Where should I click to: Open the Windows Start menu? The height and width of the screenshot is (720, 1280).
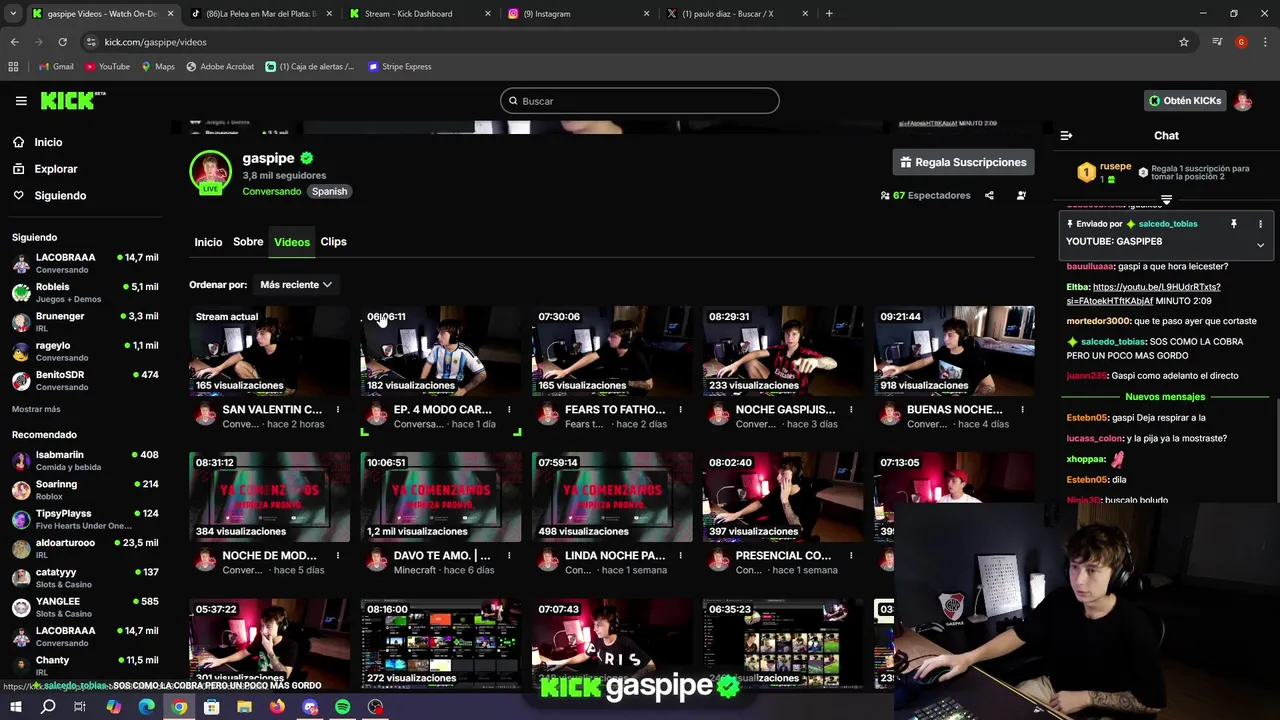[15, 707]
